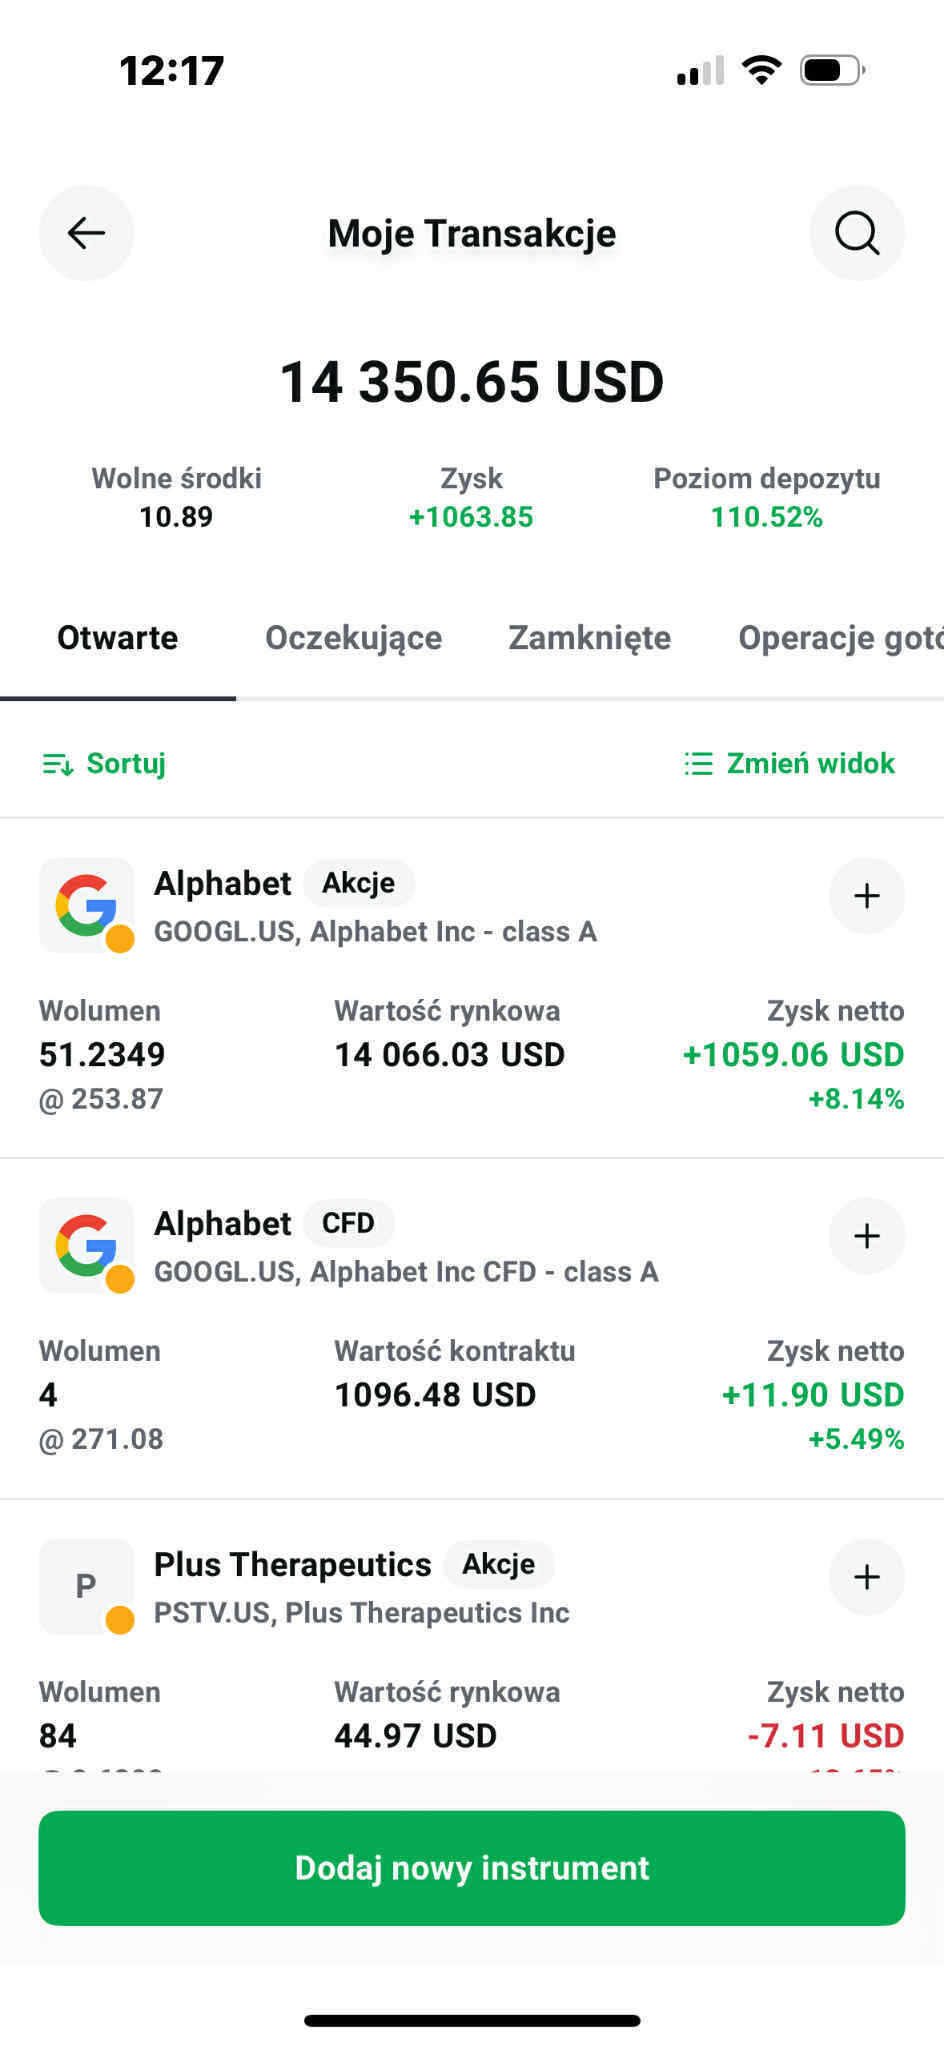Tap the Google logo for Alphabet Akcje

click(86, 905)
